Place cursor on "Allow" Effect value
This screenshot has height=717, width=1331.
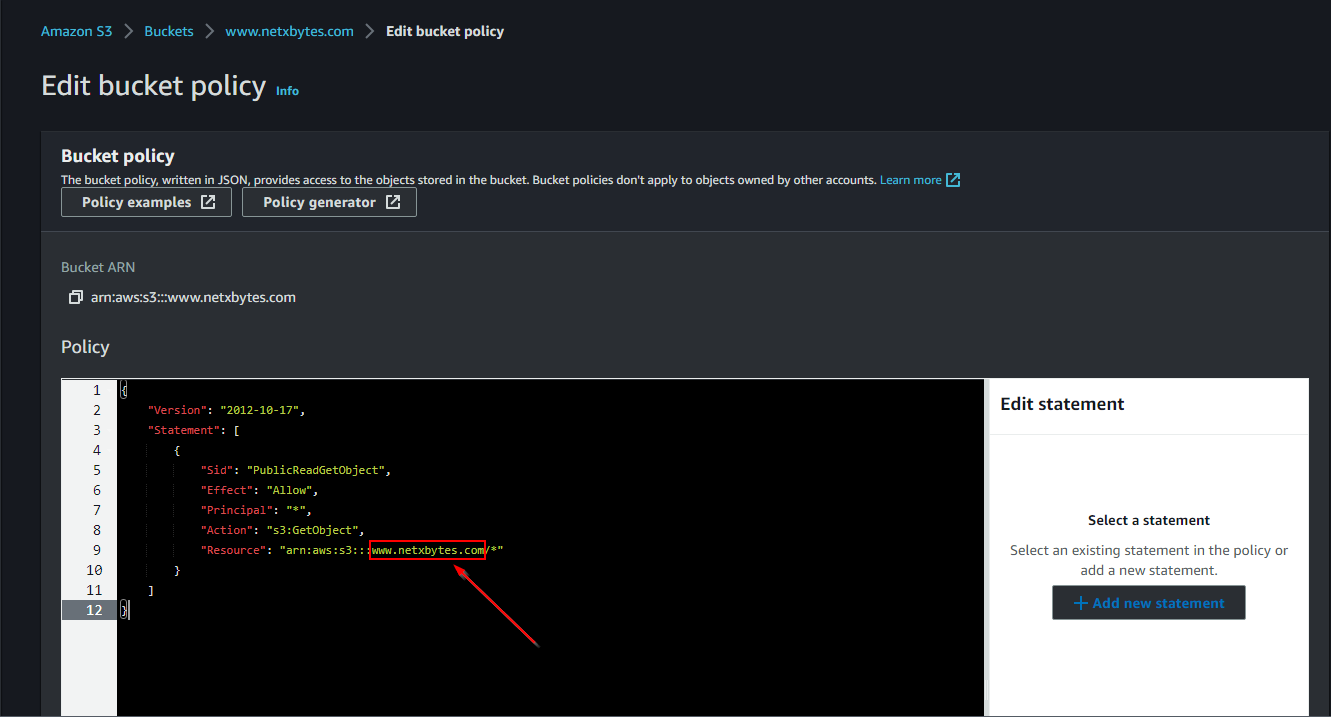pyautogui.click(x=290, y=490)
